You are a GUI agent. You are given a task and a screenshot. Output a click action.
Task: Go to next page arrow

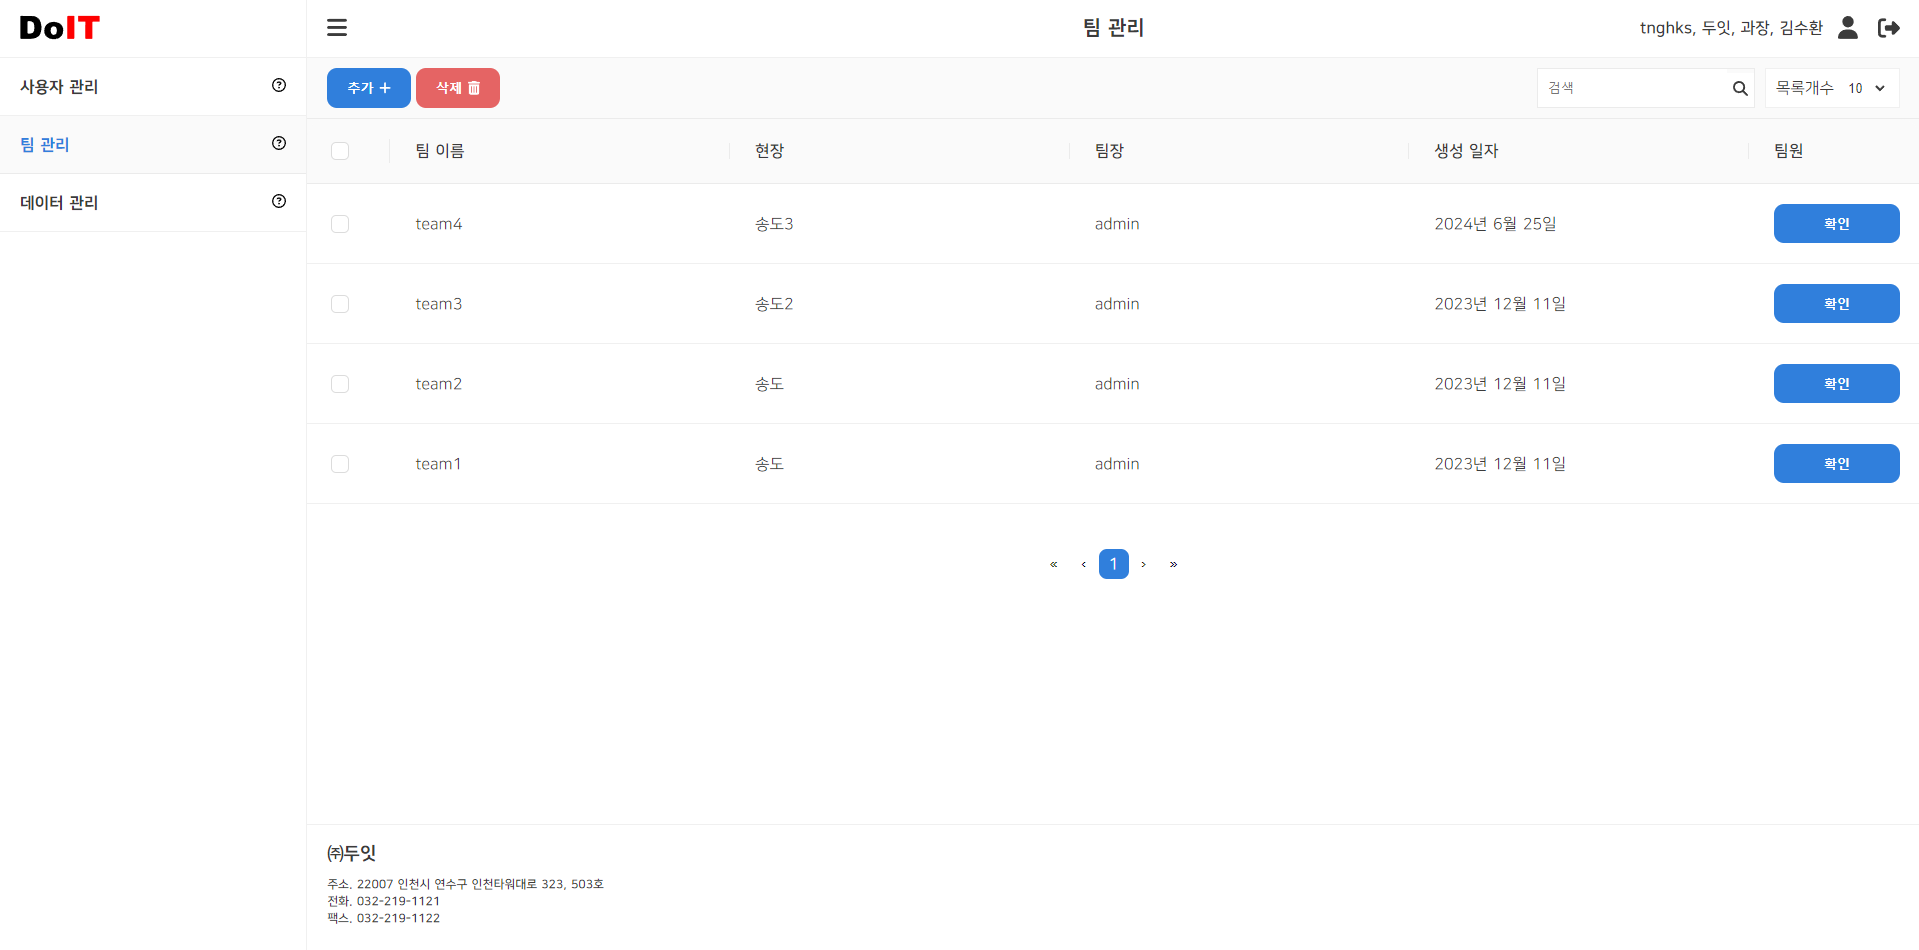(x=1143, y=564)
